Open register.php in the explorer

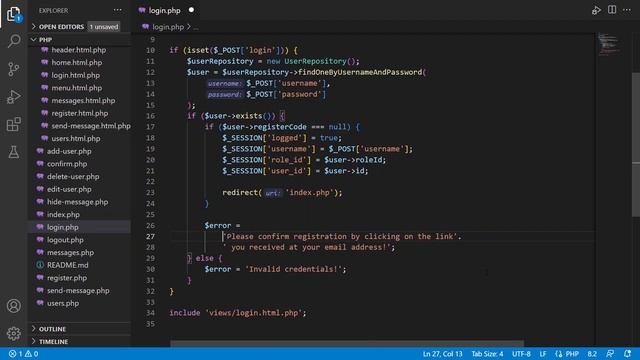tap(67, 278)
